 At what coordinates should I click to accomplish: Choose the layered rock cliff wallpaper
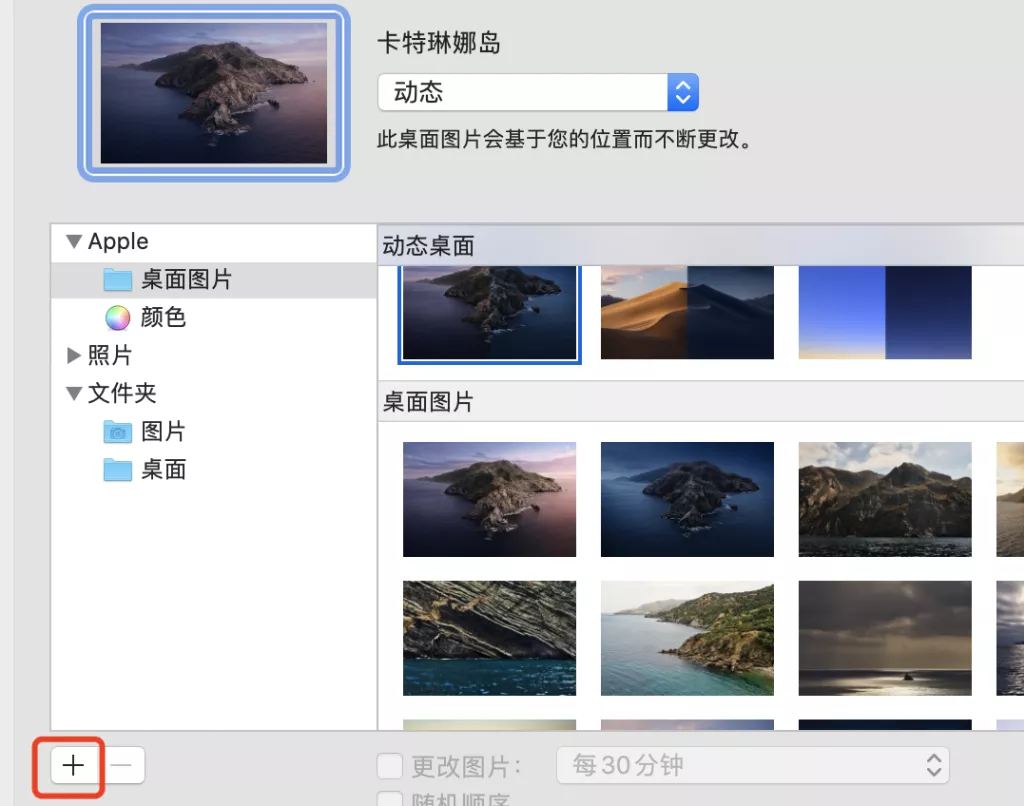pyautogui.click(x=489, y=638)
